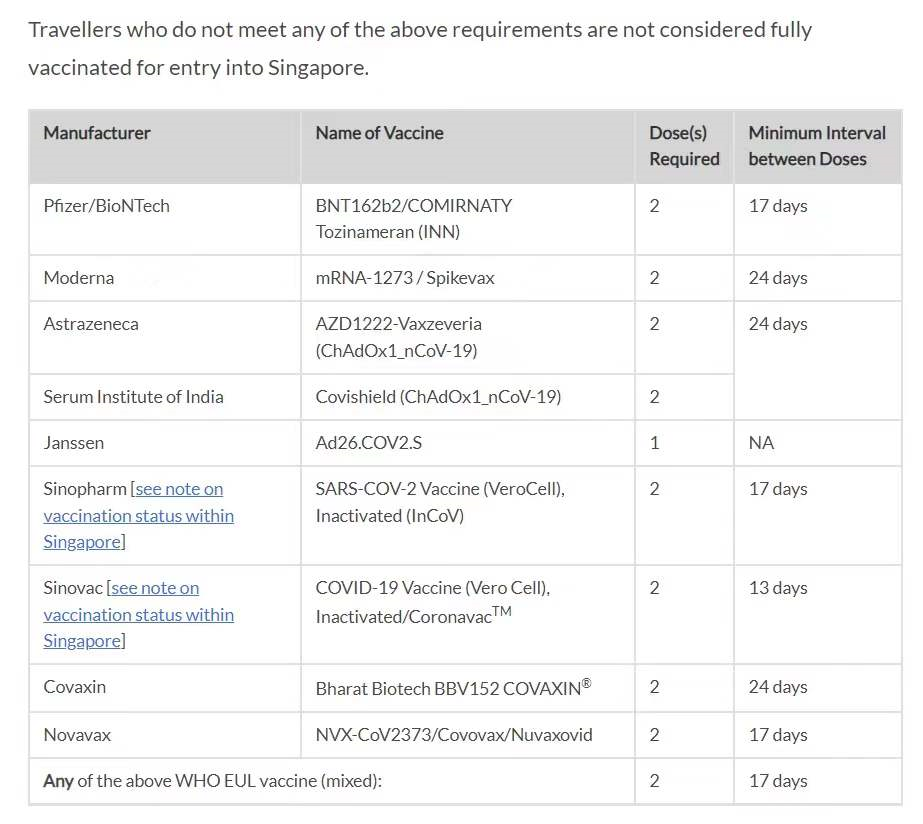923x824 pixels.
Task: Select the Astrazeneca manufacturer cell
Action: tap(91, 324)
